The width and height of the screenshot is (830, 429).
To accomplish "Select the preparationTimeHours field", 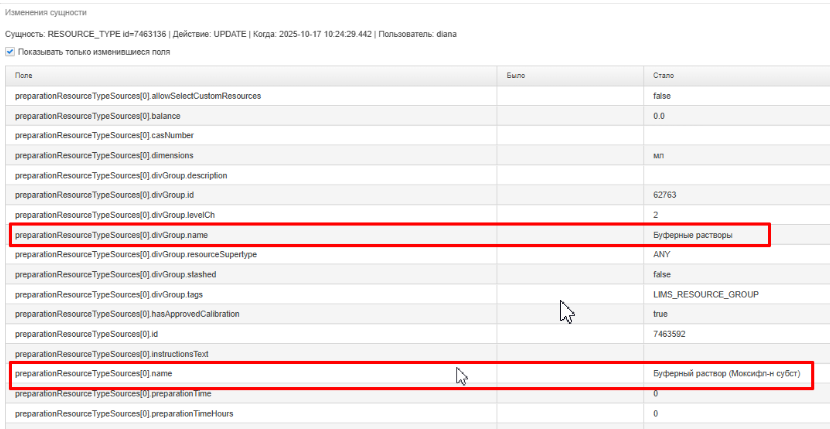I will 124,413.
